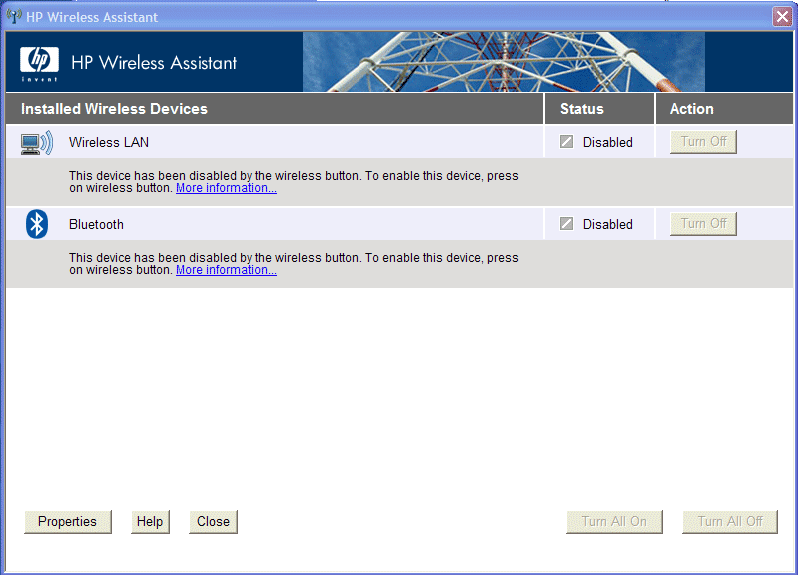Image resolution: width=798 pixels, height=575 pixels.
Task: Click the Status column header
Action: point(582,109)
